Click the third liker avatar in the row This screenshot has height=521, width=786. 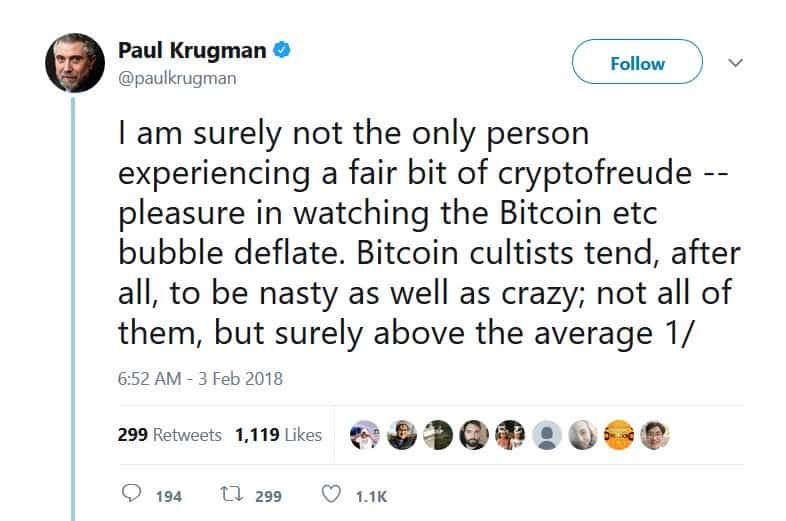tap(438, 434)
